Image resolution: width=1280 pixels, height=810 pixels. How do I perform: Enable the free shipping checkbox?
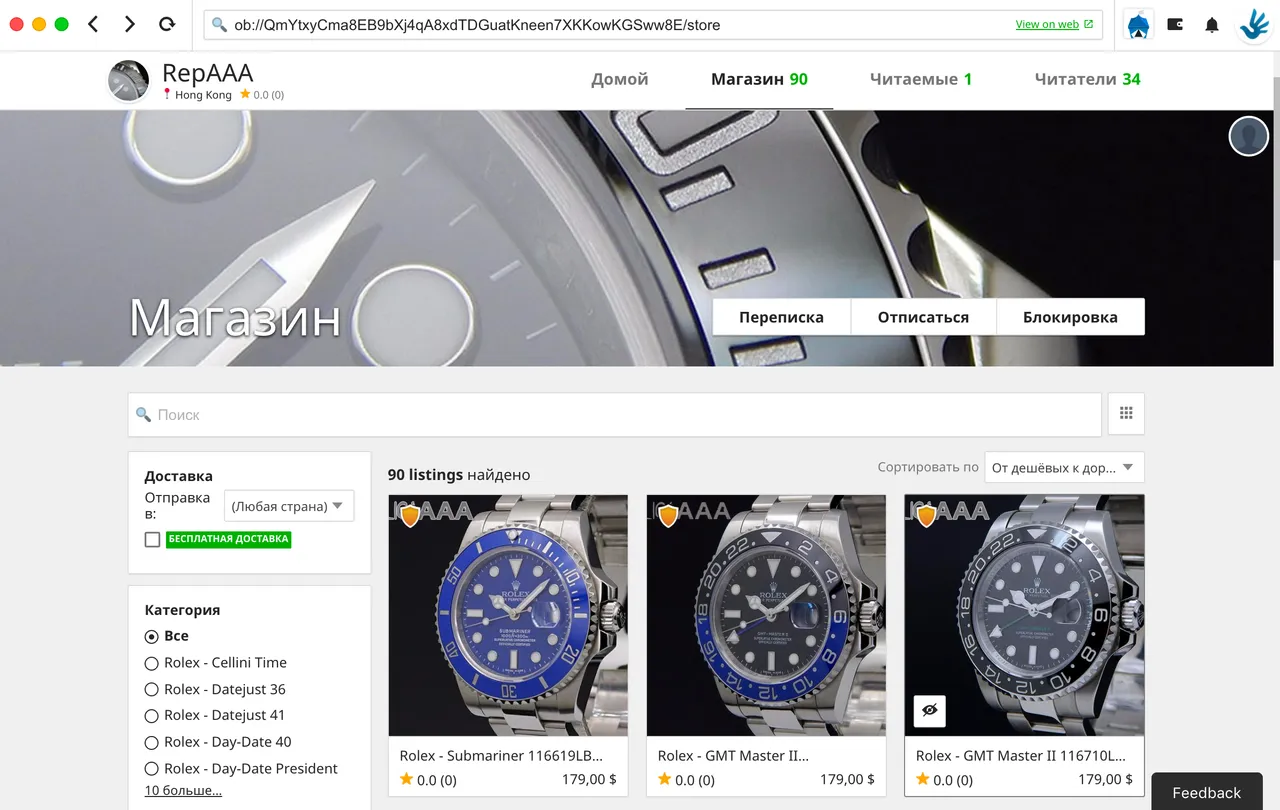click(152, 539)
